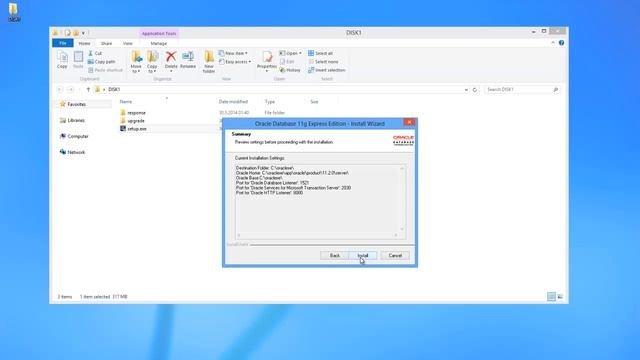Click the Search DISK1 field

[521, 89]
